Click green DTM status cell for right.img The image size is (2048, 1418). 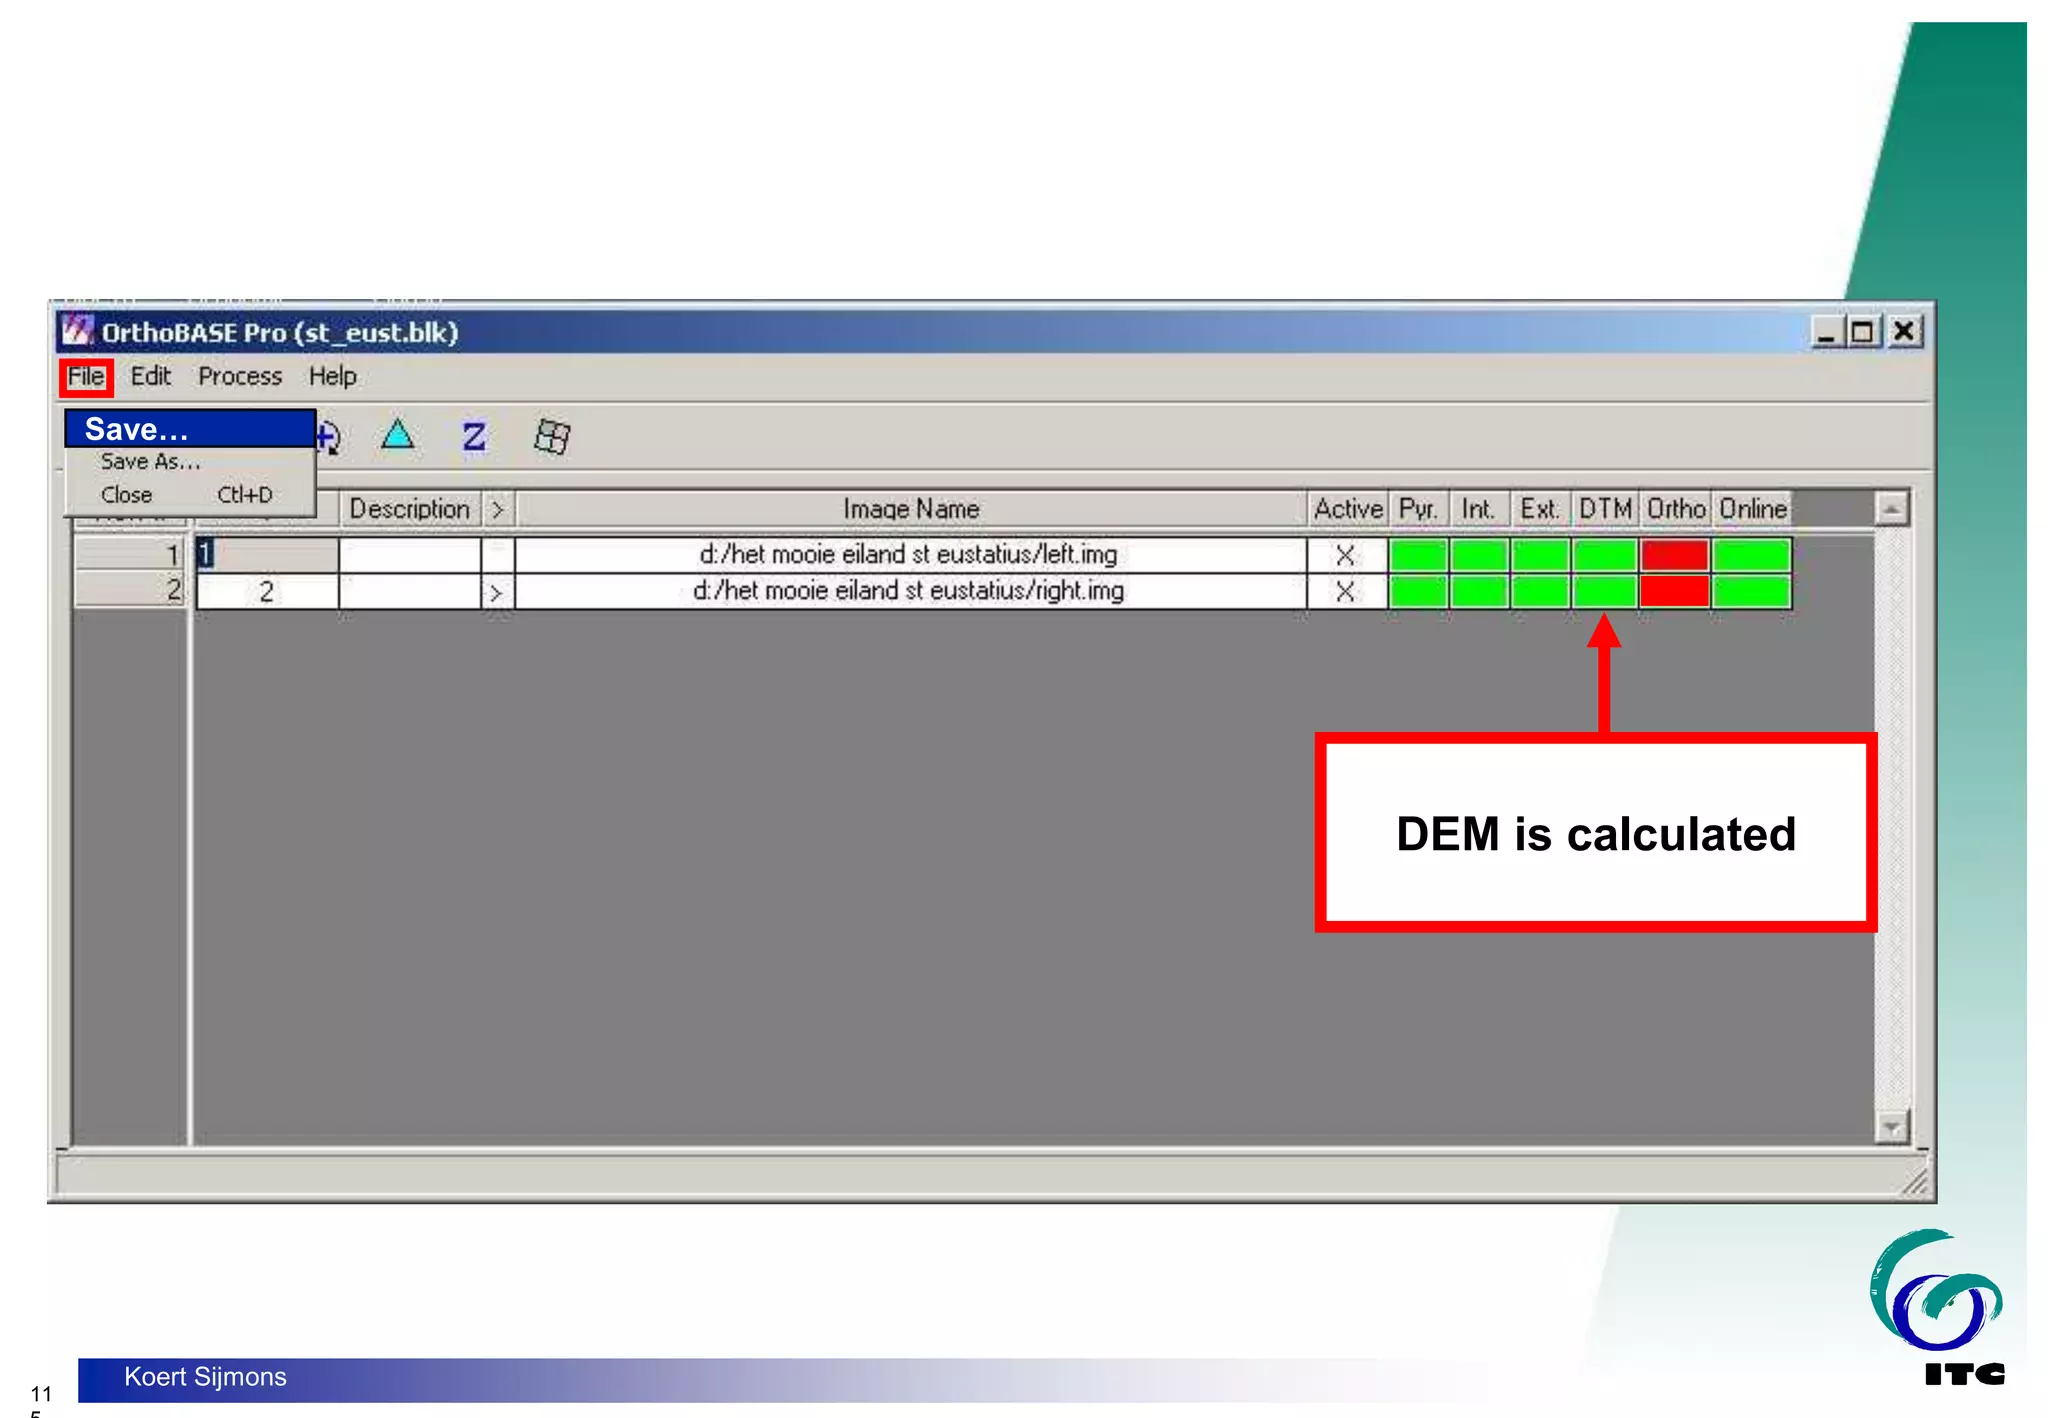point(1604,591)
